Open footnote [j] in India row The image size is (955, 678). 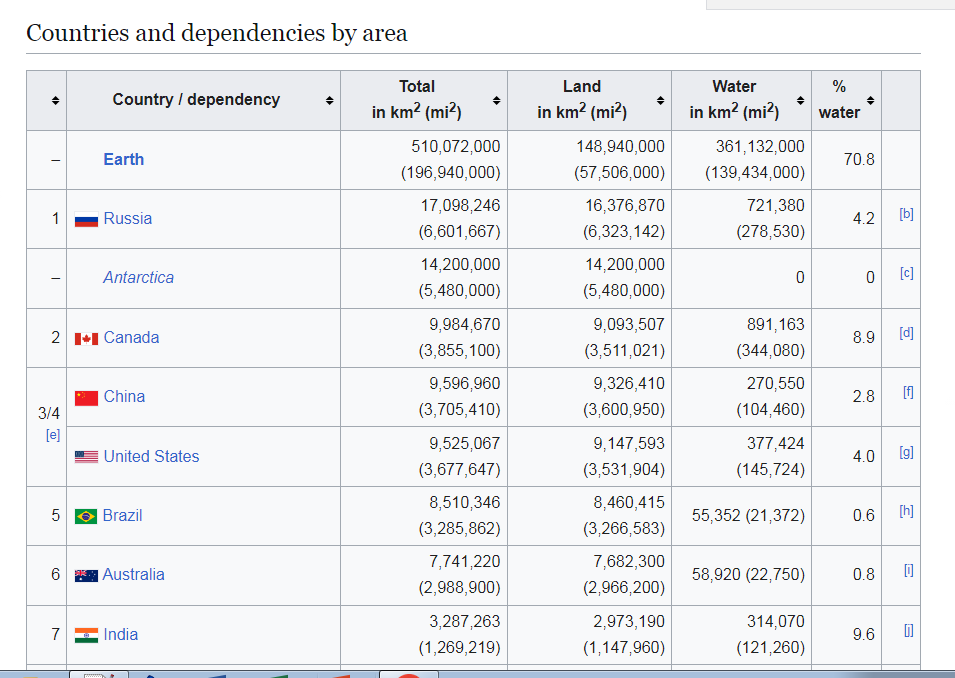point(909,630)
